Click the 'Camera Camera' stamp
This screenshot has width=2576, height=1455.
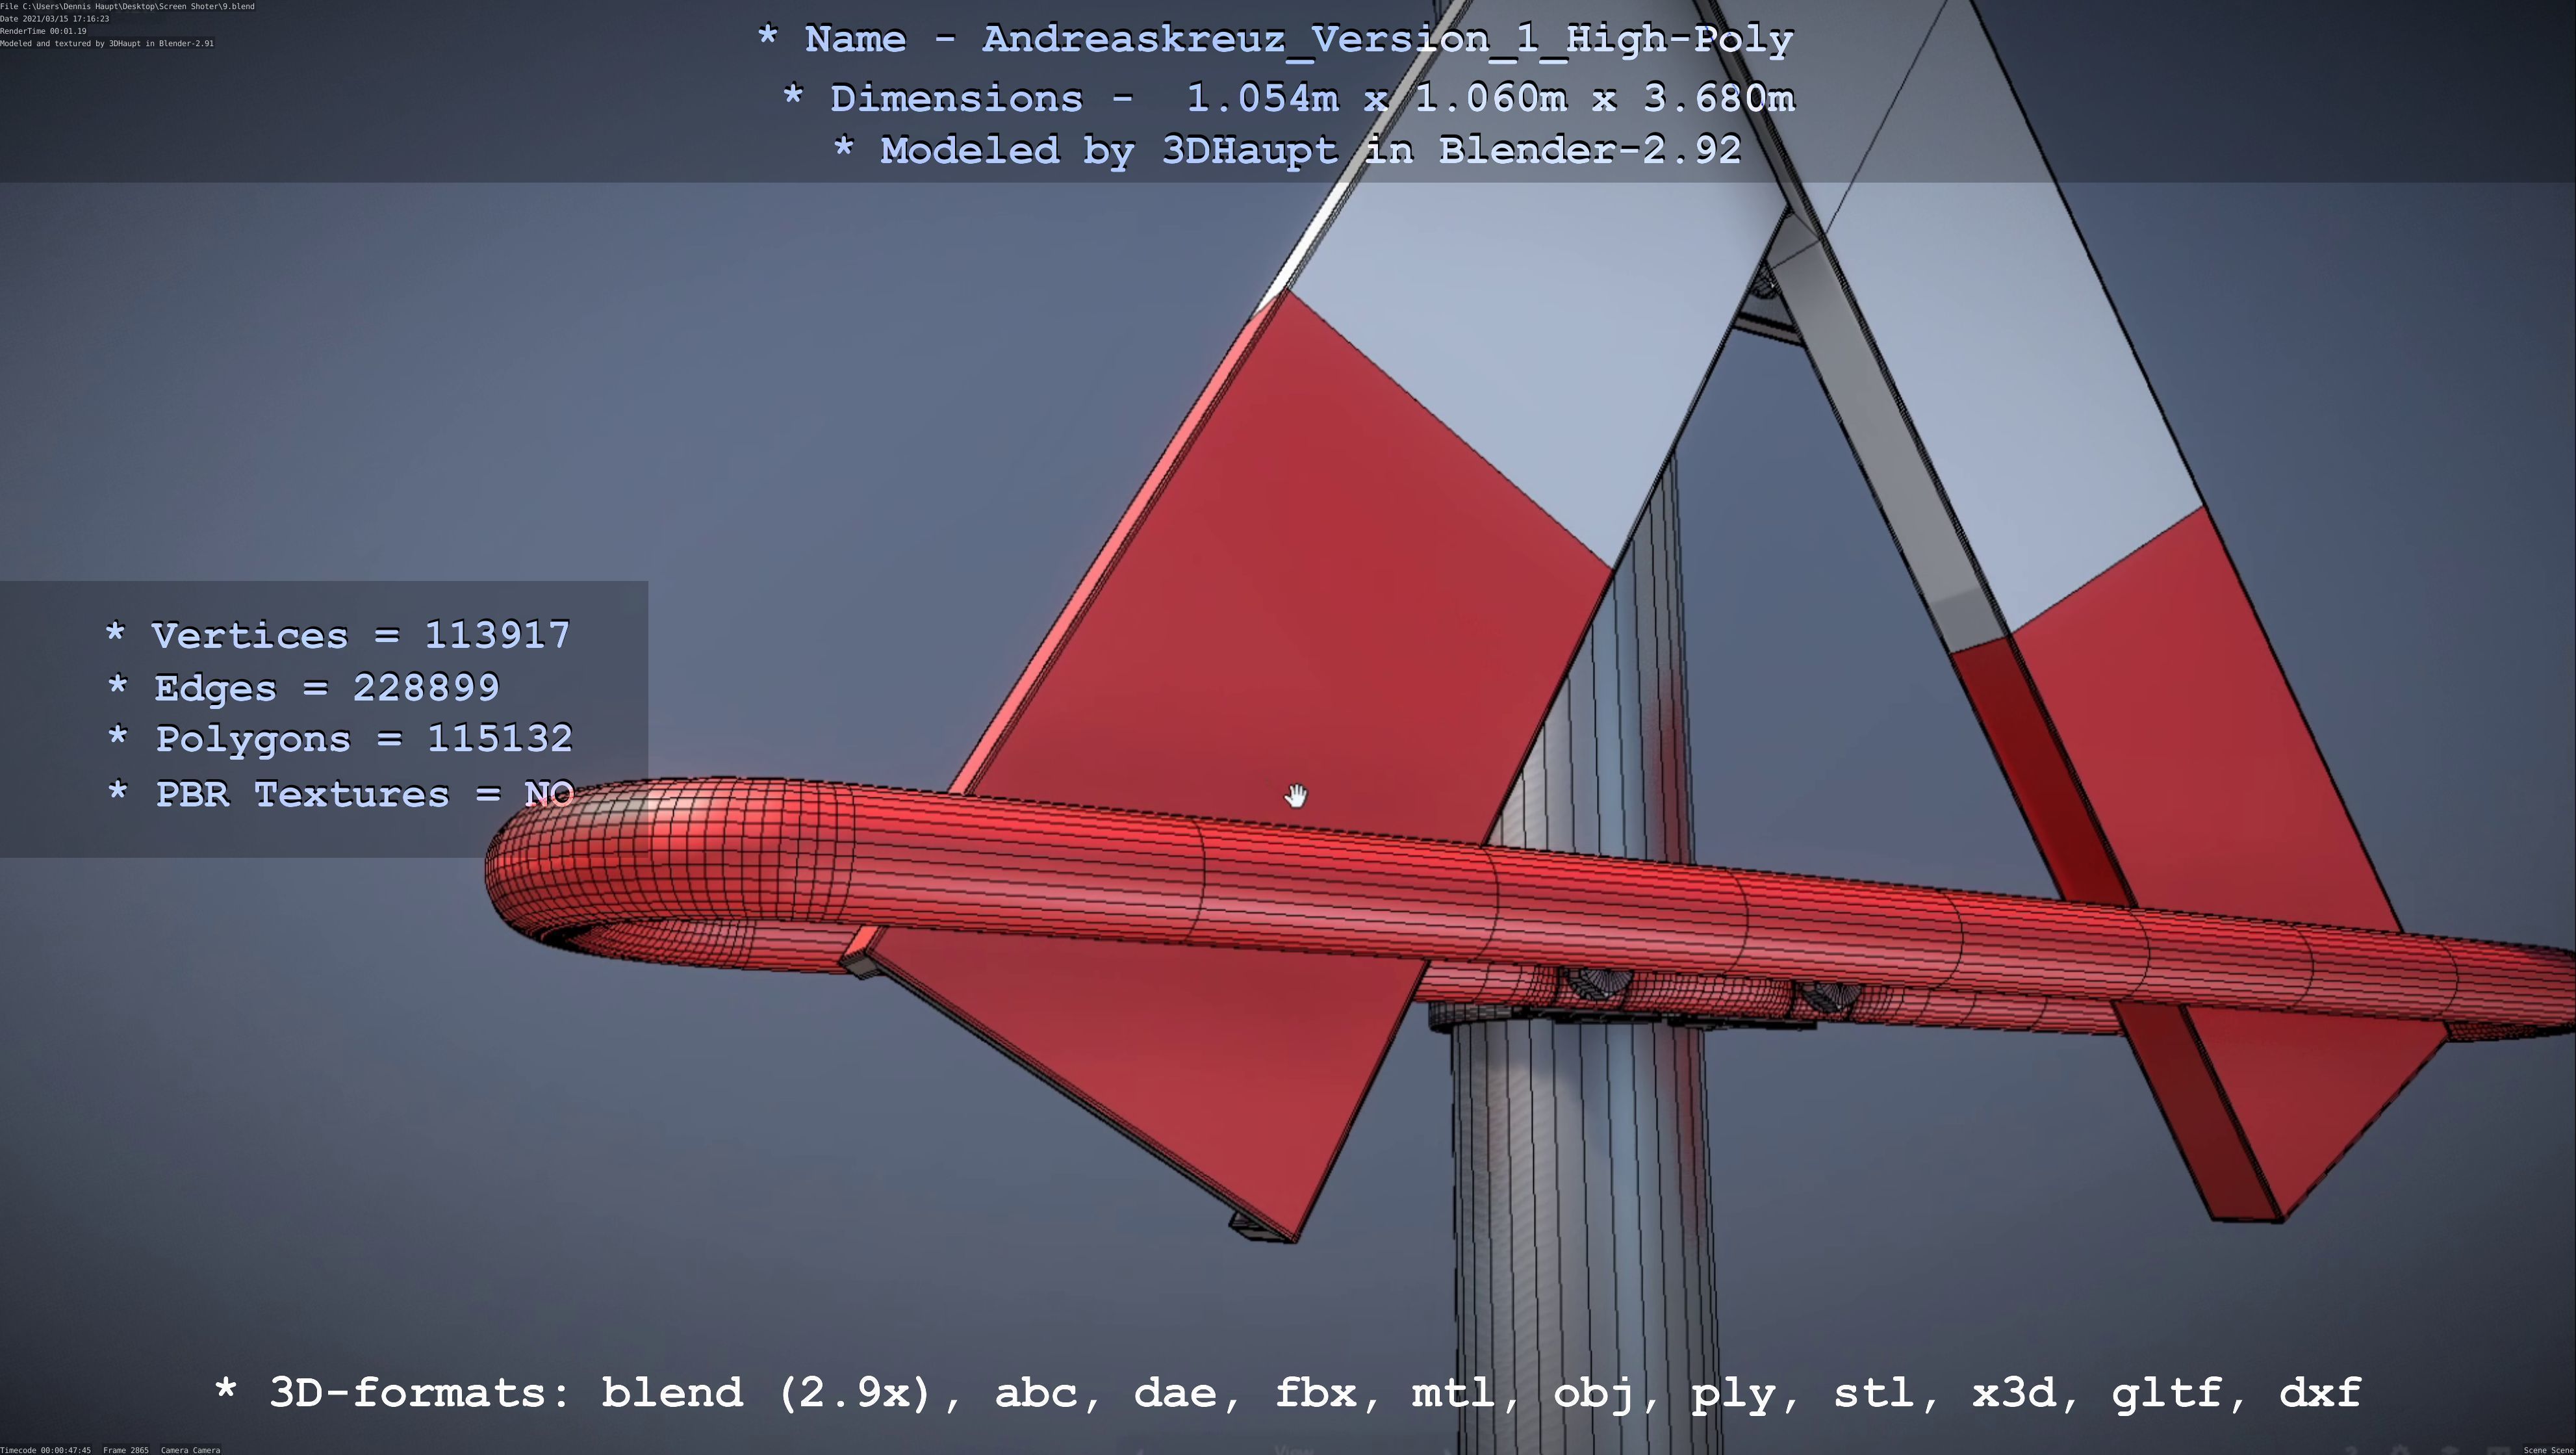tap(190, 1450)
